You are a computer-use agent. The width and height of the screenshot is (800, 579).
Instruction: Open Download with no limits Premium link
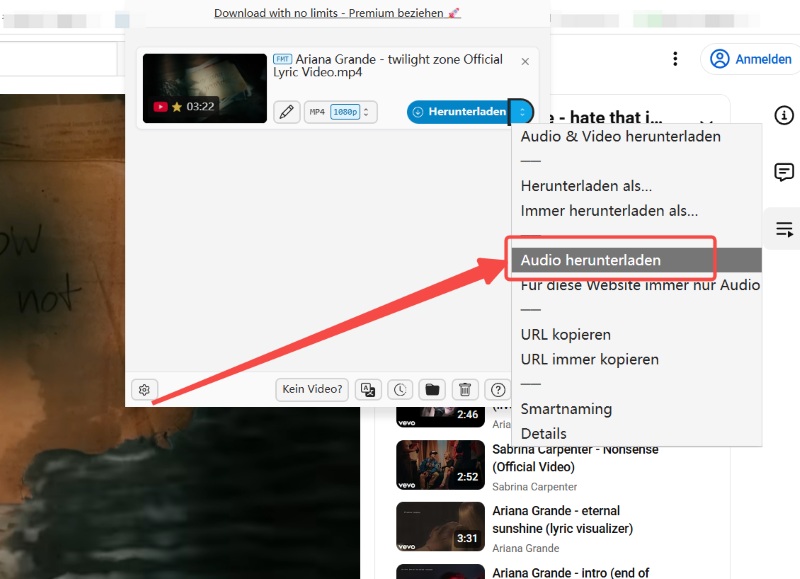pyautogui.click(x=337, y=13)
